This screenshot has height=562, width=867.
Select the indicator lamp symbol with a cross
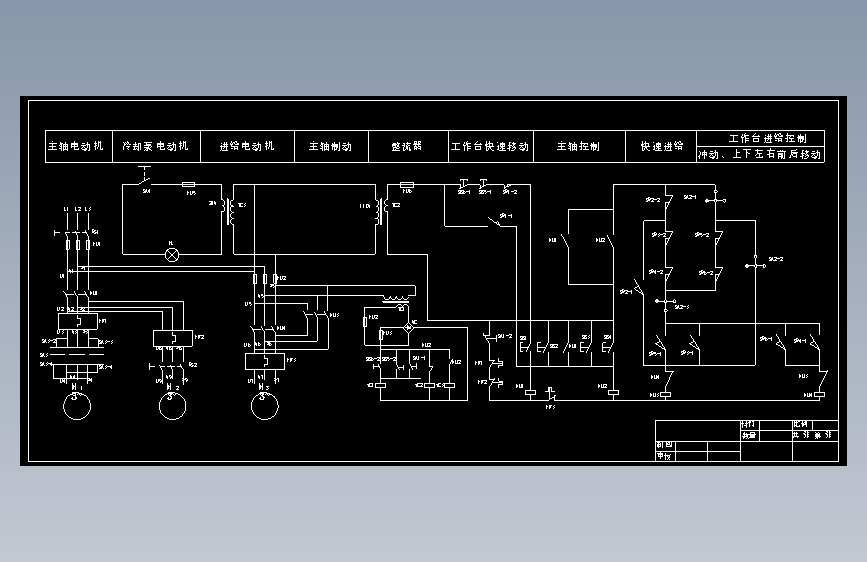point(173,255)
